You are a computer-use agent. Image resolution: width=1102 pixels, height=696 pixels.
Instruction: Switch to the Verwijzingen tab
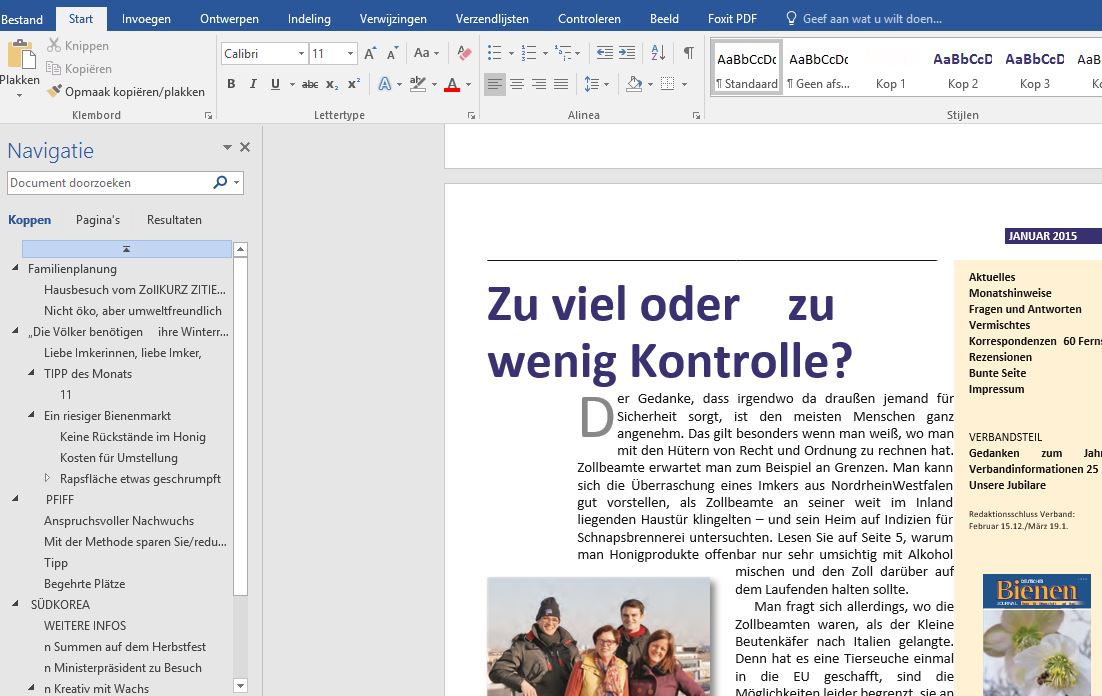click(x=393, y=19)
